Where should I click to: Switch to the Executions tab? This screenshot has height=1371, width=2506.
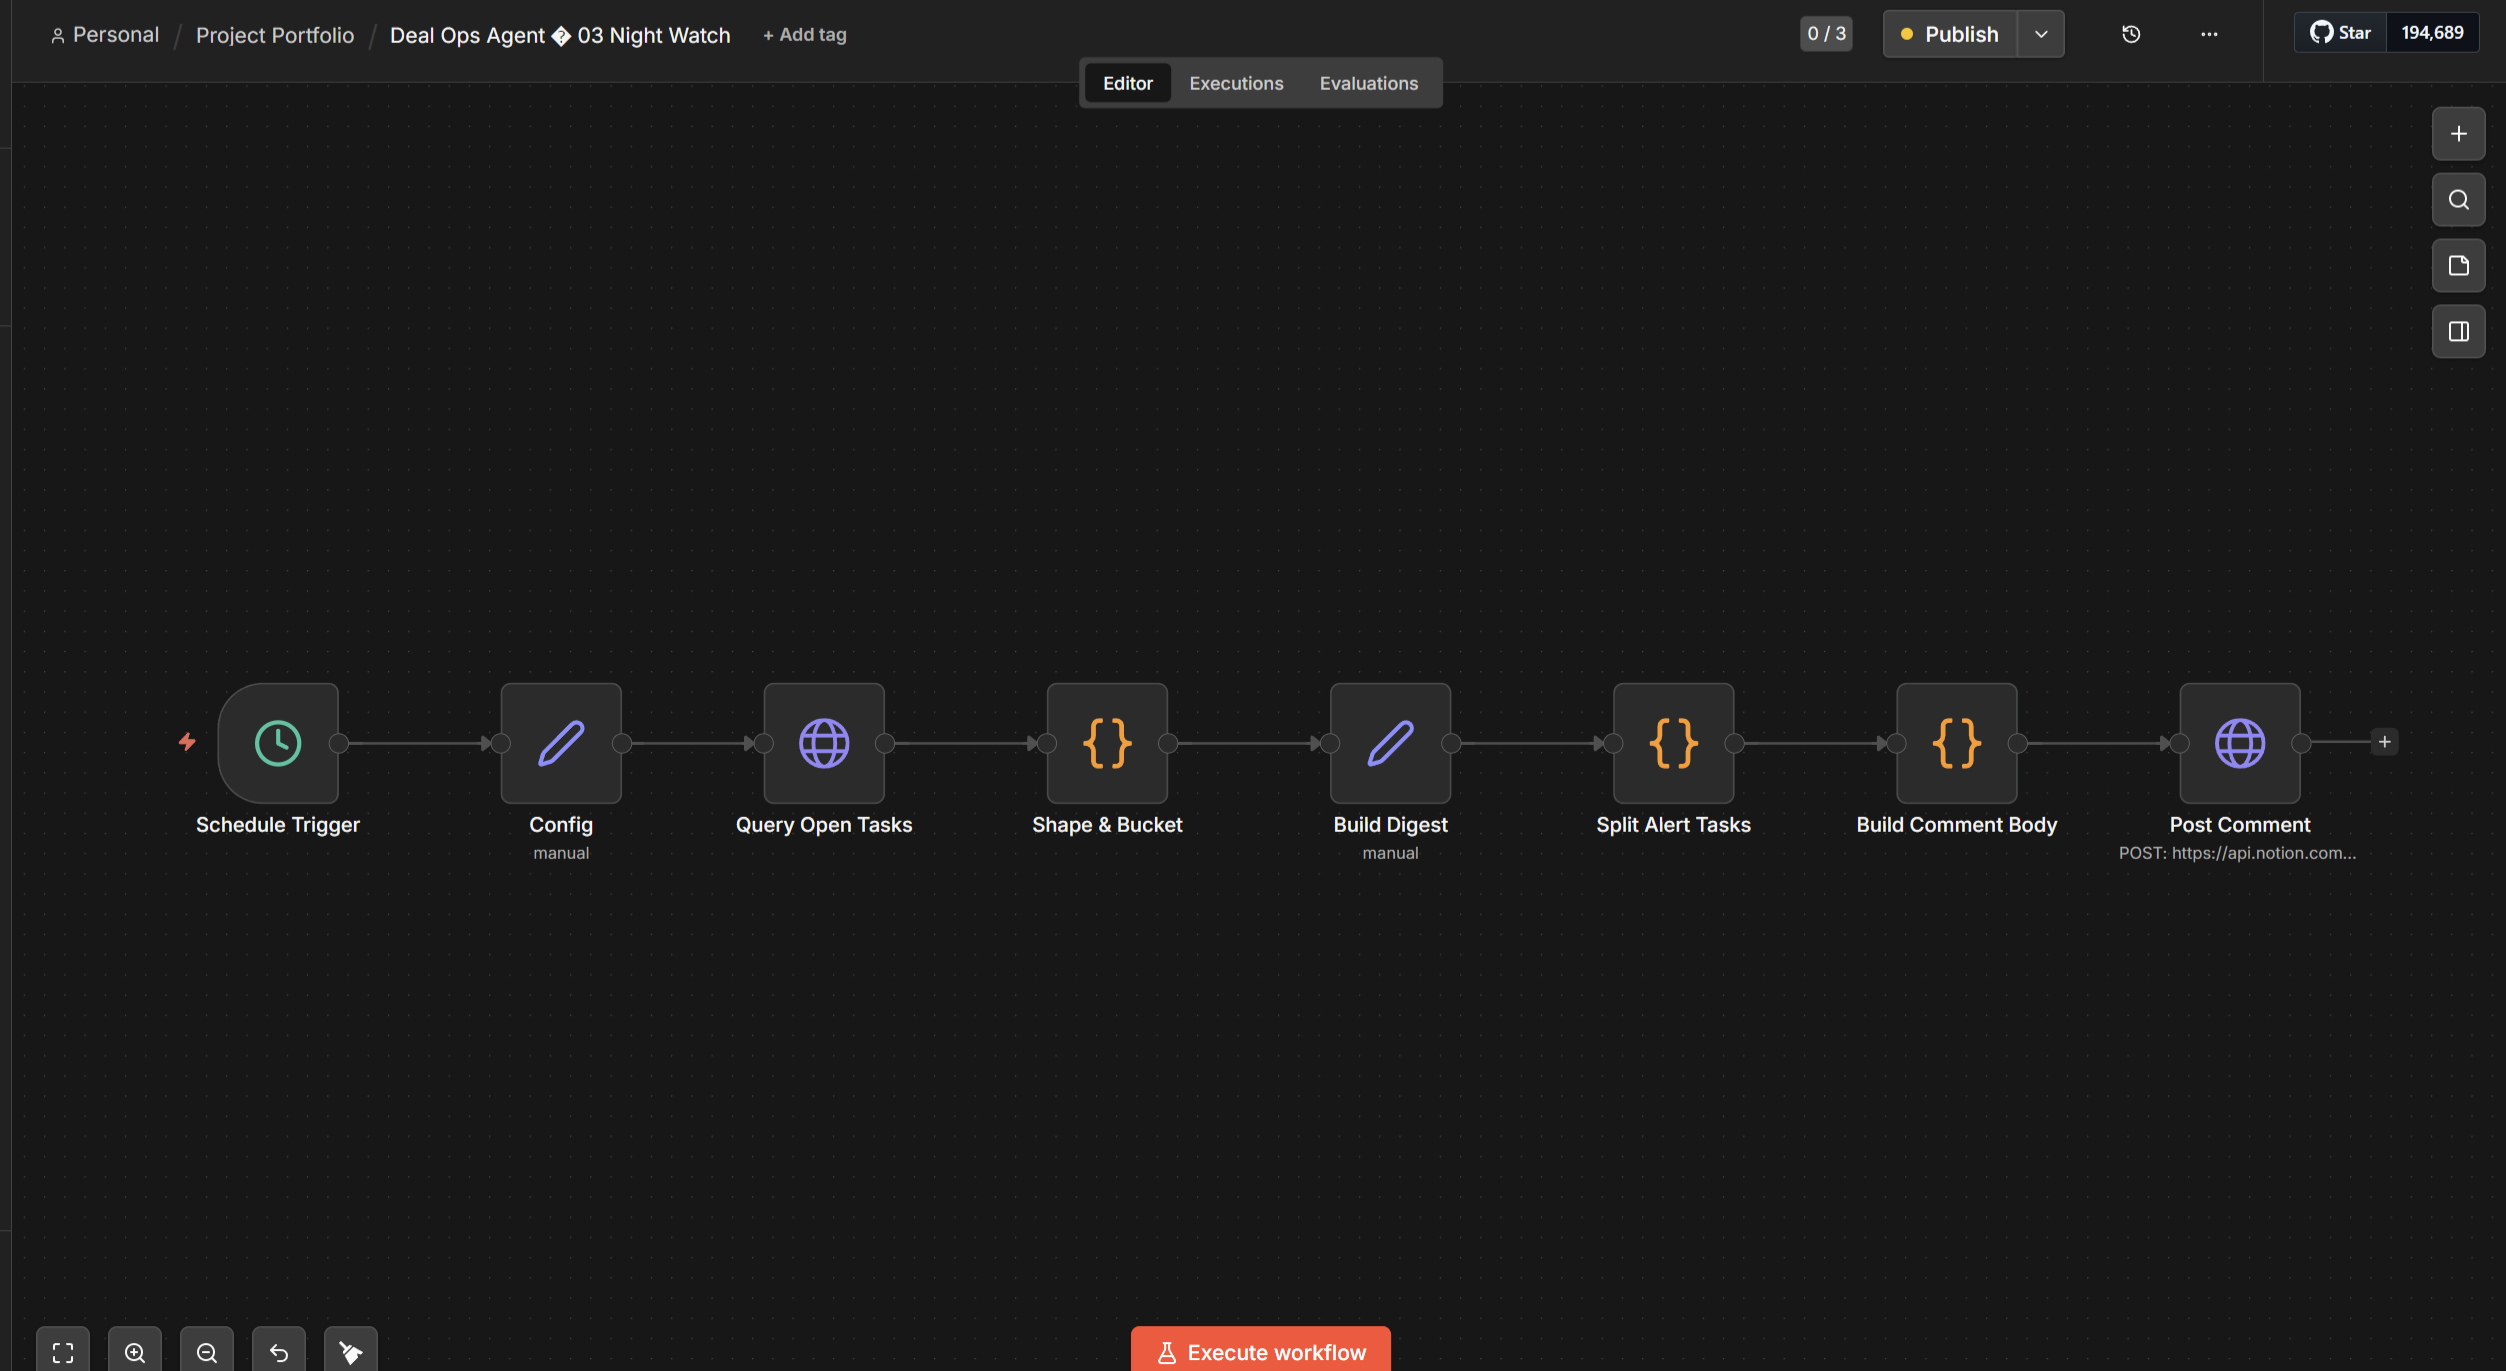coord(1236,83)
